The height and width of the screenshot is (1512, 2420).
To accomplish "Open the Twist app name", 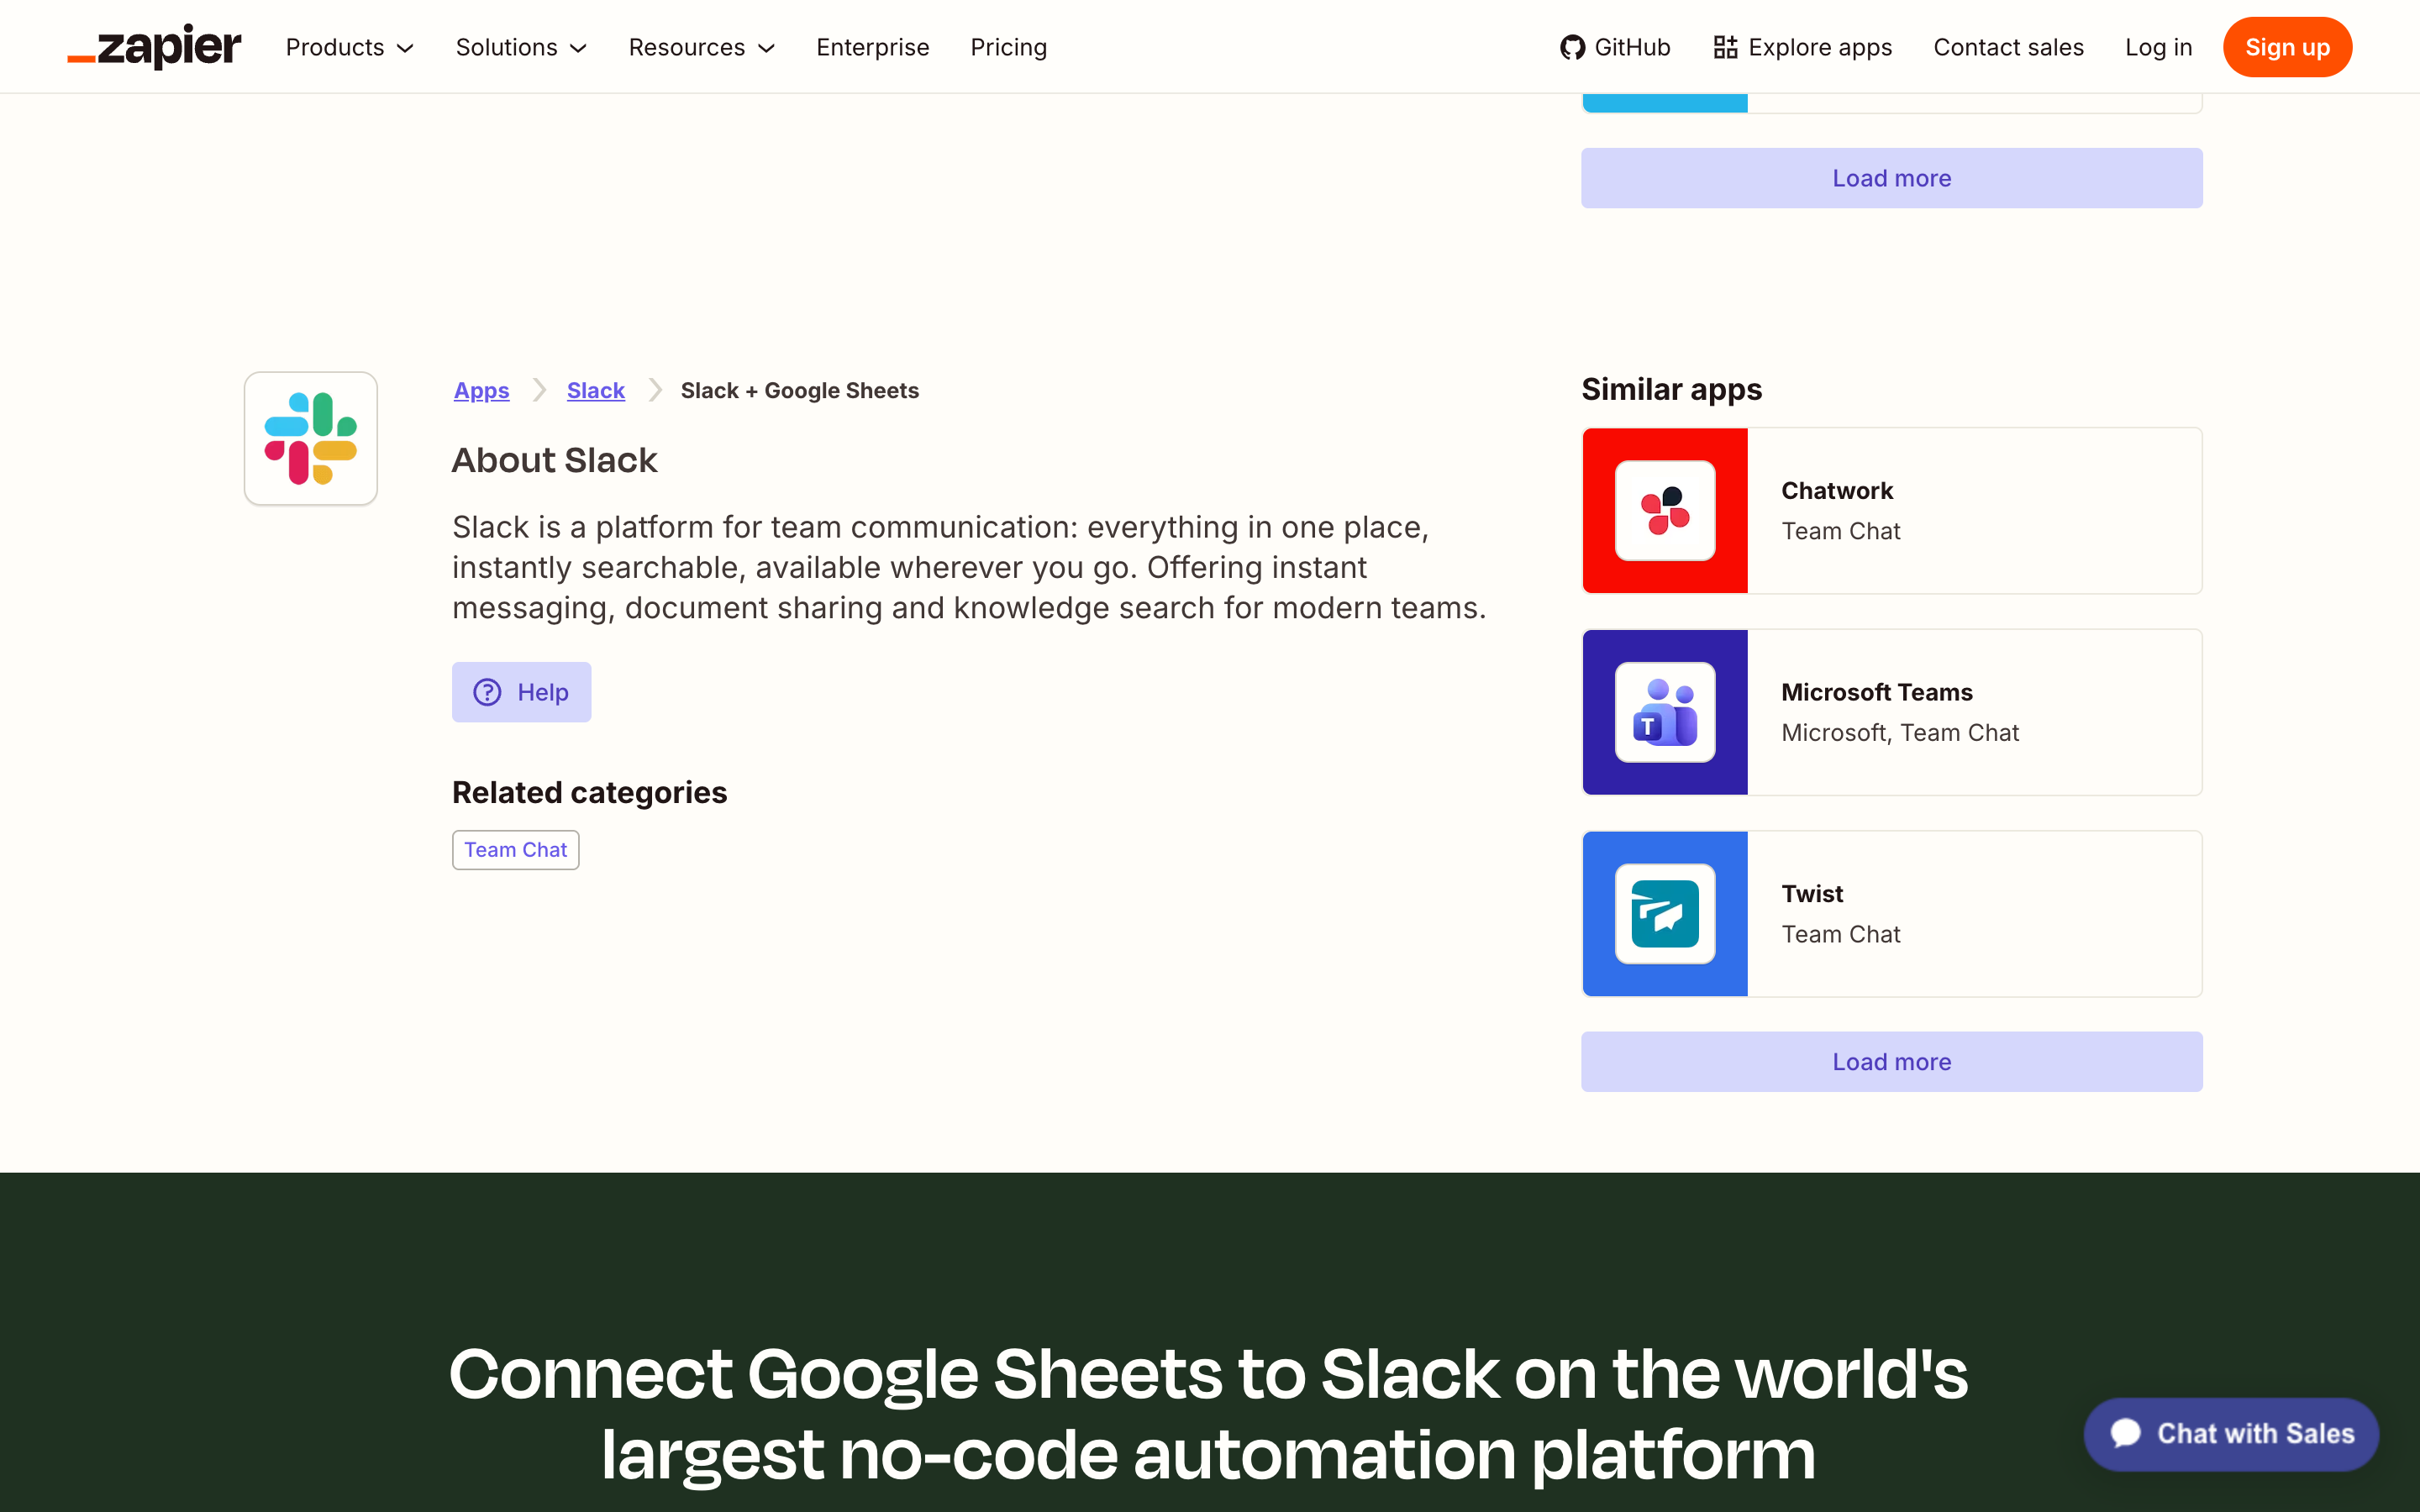I will click(x=1812, y=894).
